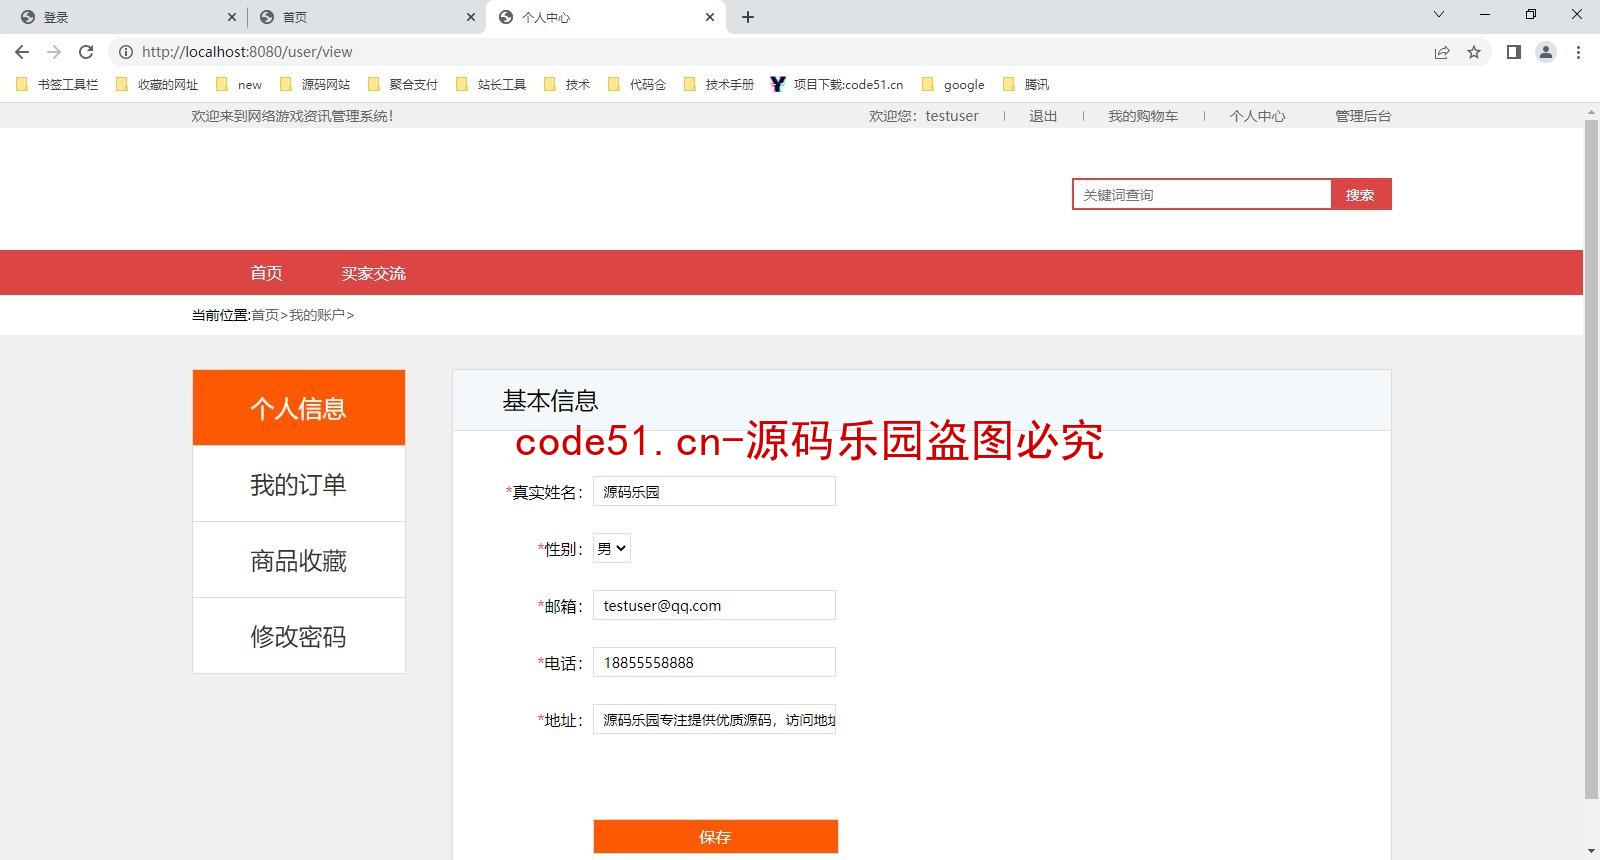Open the 站长工具 bookmark folder
The width and height of the screenshot is (1600, 860).
coord(491,85)
